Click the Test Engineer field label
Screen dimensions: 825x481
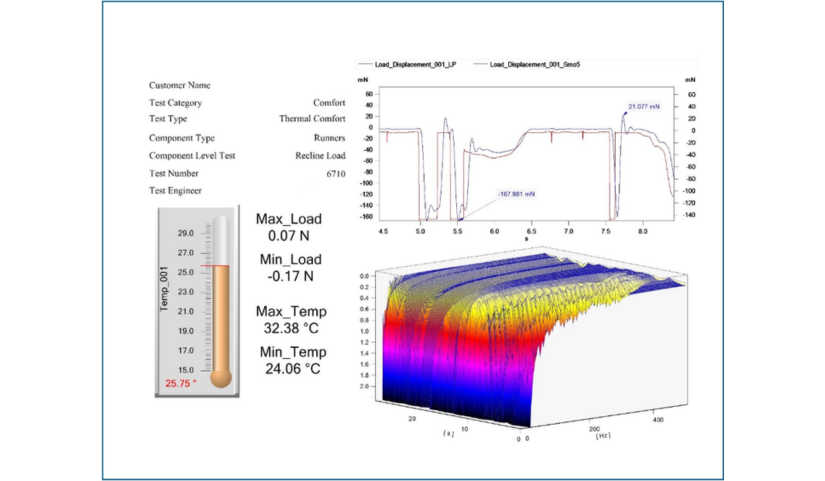(175, 191)
